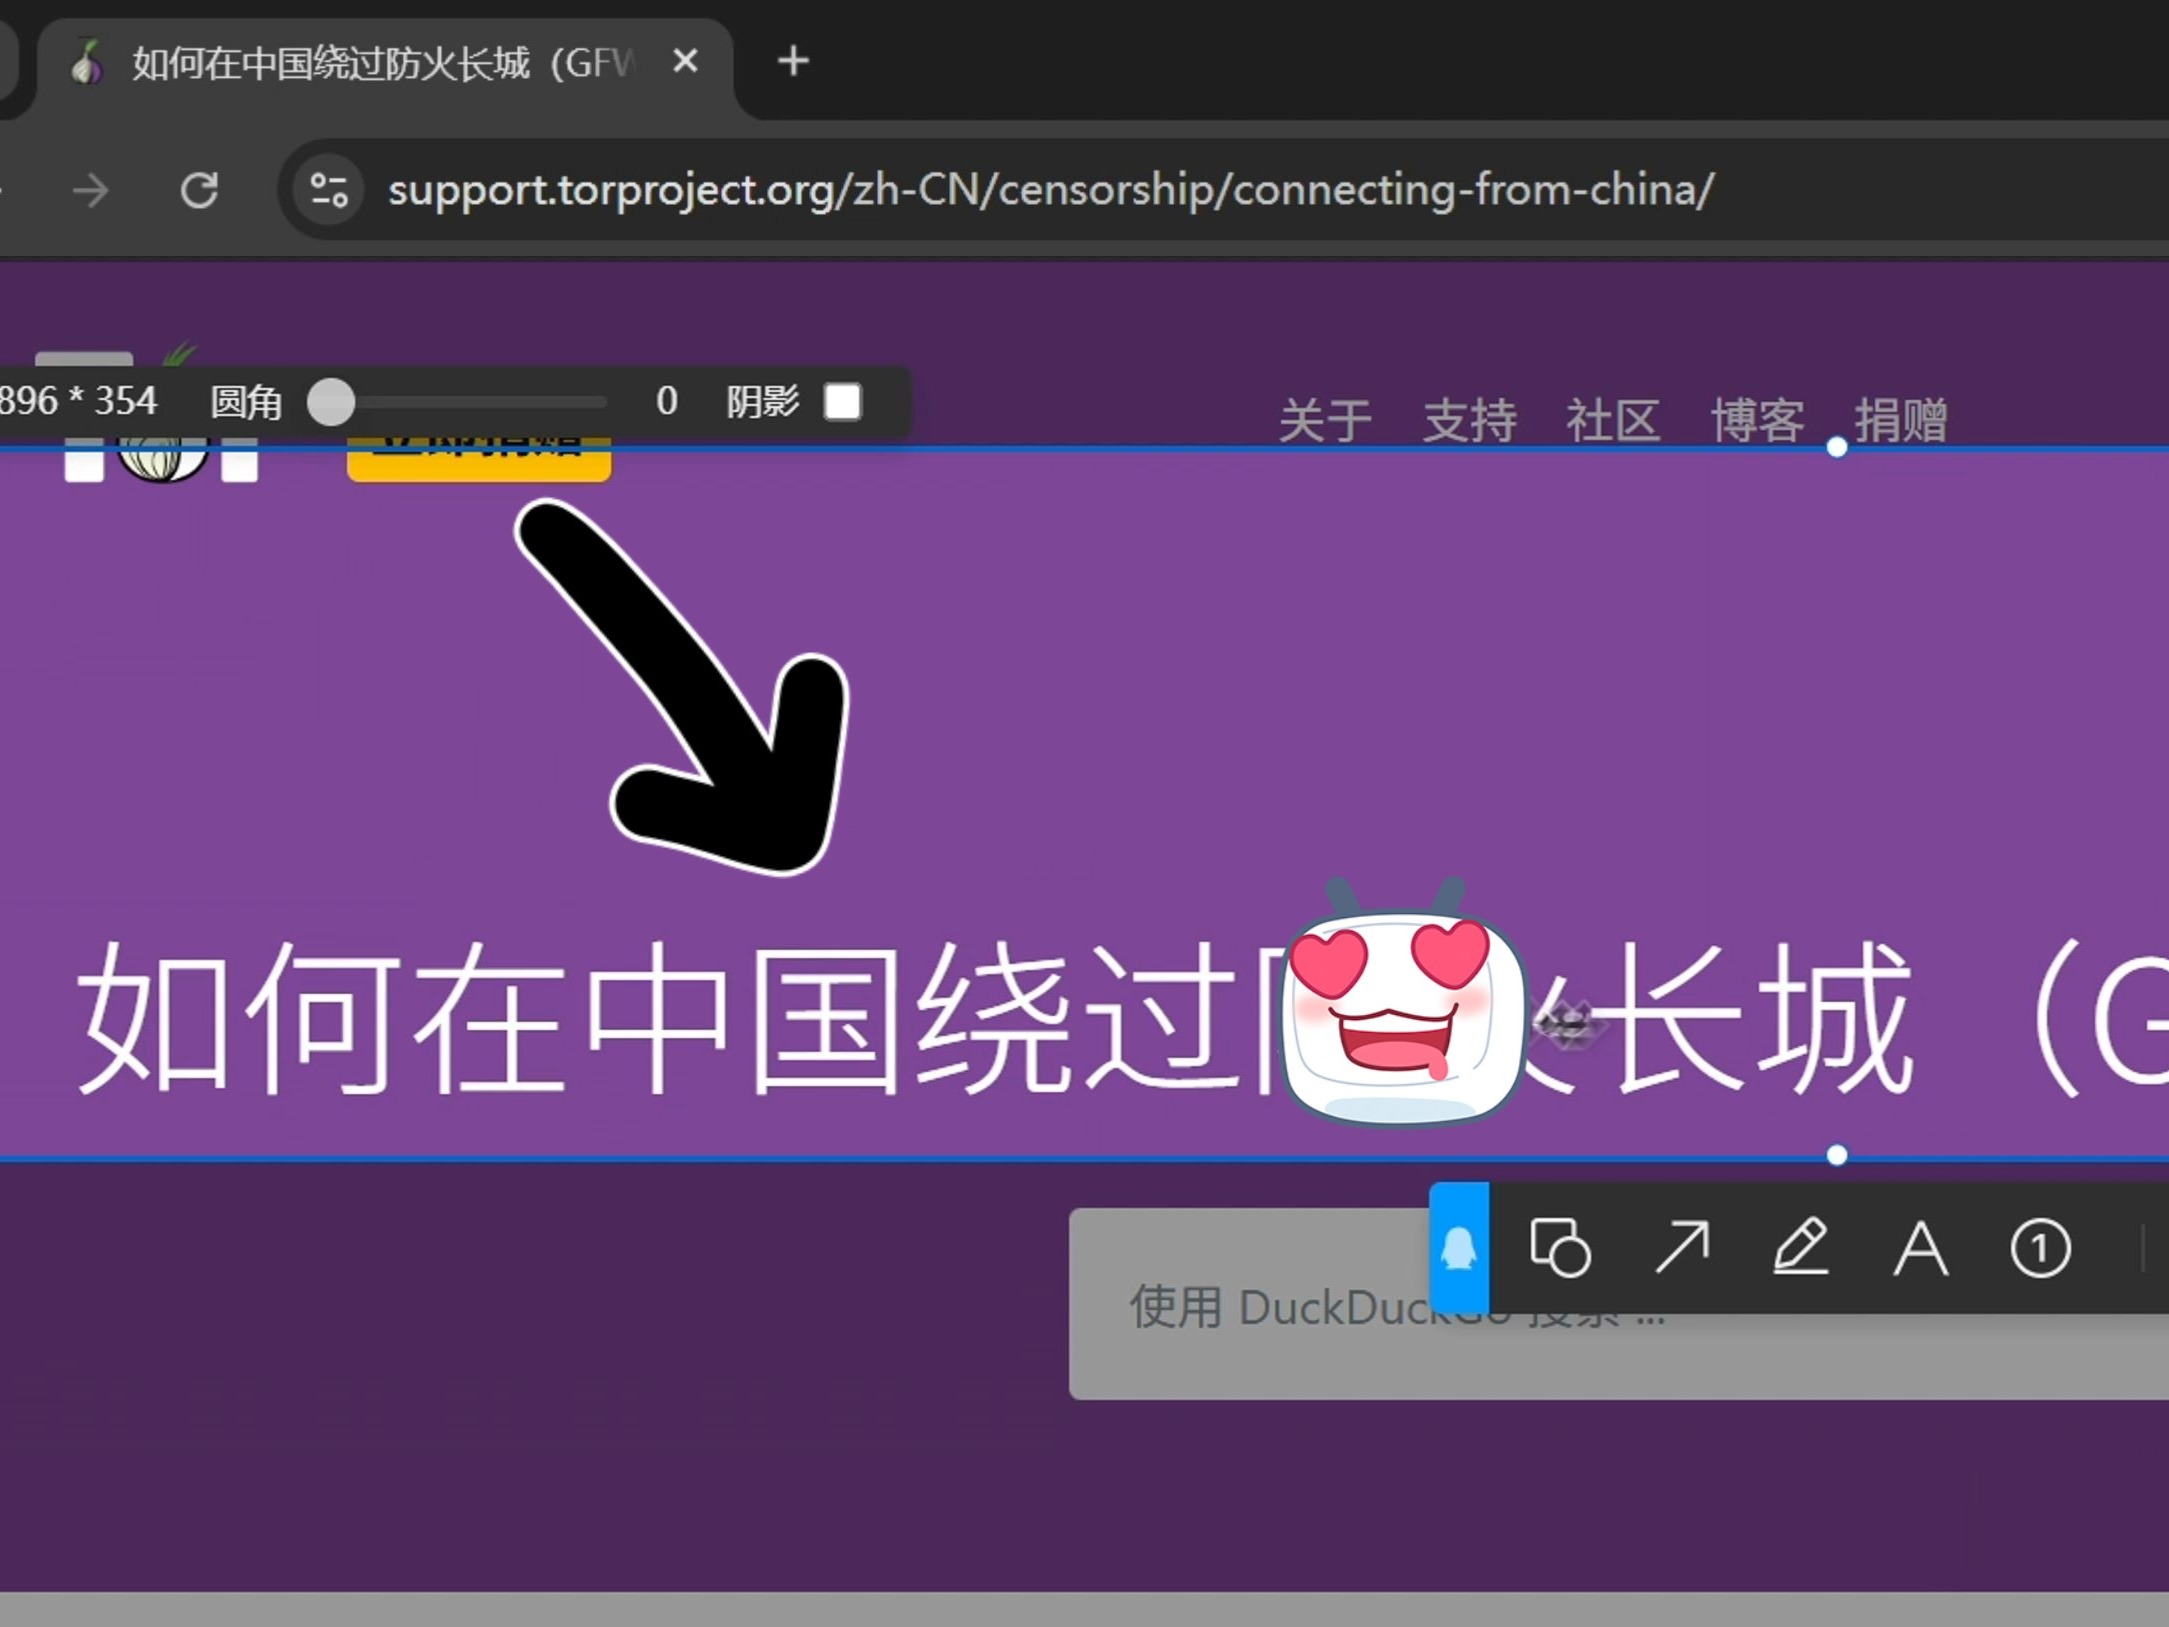Select the text annotation tool
2169x1627 pixels.
tap(1921, 1249)
